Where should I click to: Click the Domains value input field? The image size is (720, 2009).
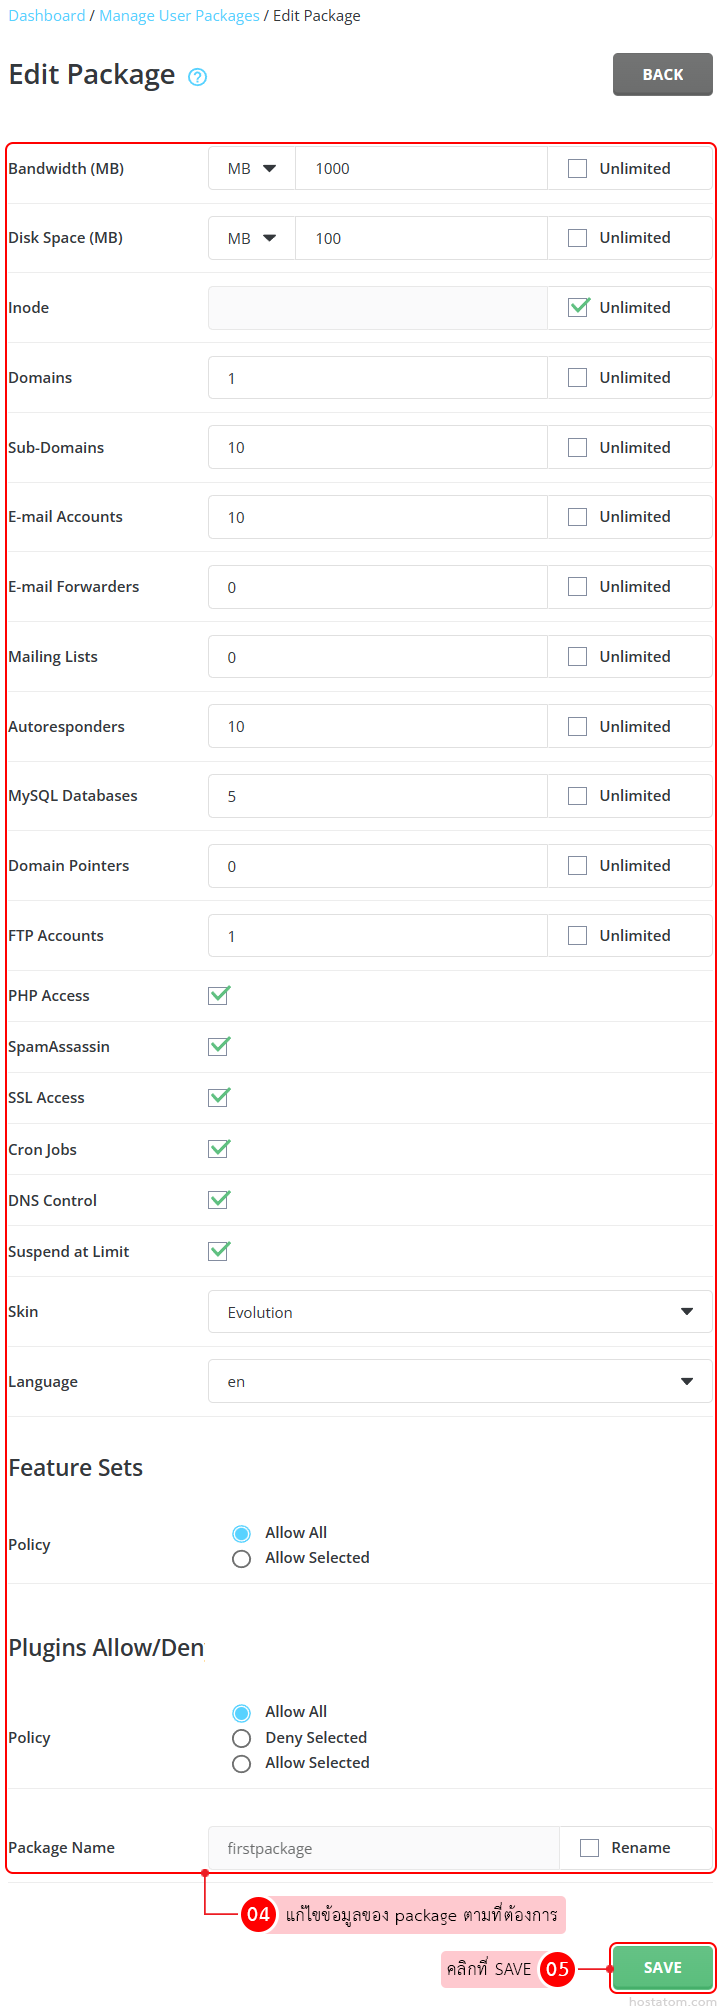[378, 378]
